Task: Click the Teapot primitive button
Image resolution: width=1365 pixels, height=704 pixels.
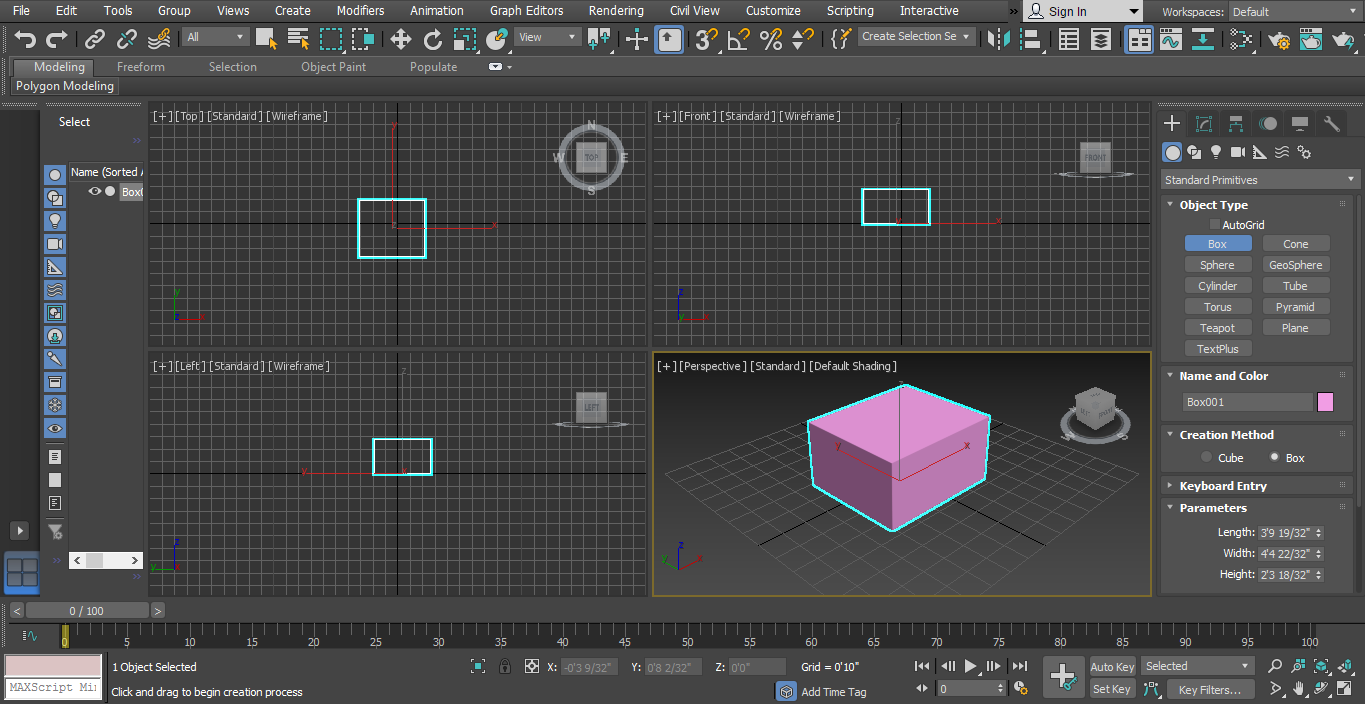Action: point(1218,327)
